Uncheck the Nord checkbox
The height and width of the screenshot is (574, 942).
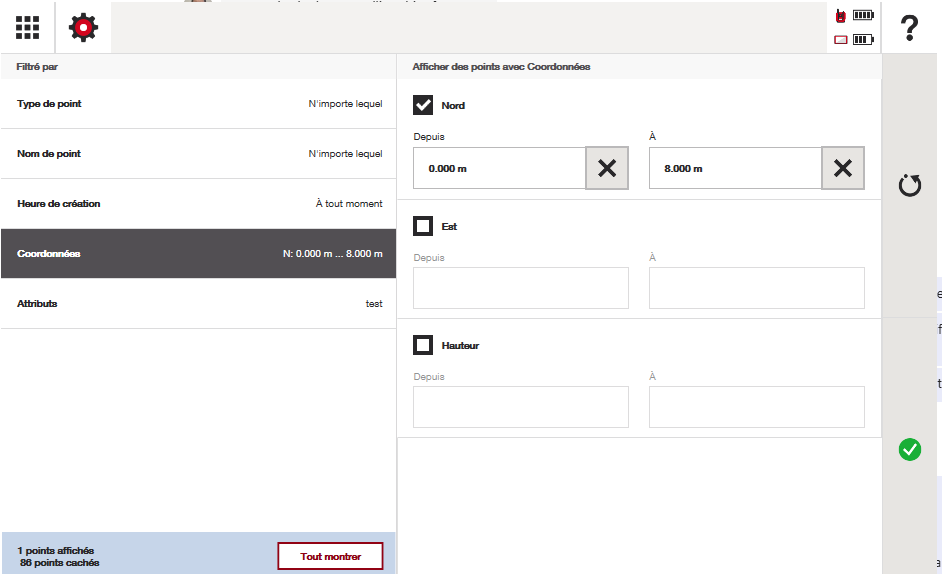(x=423, y=105)
